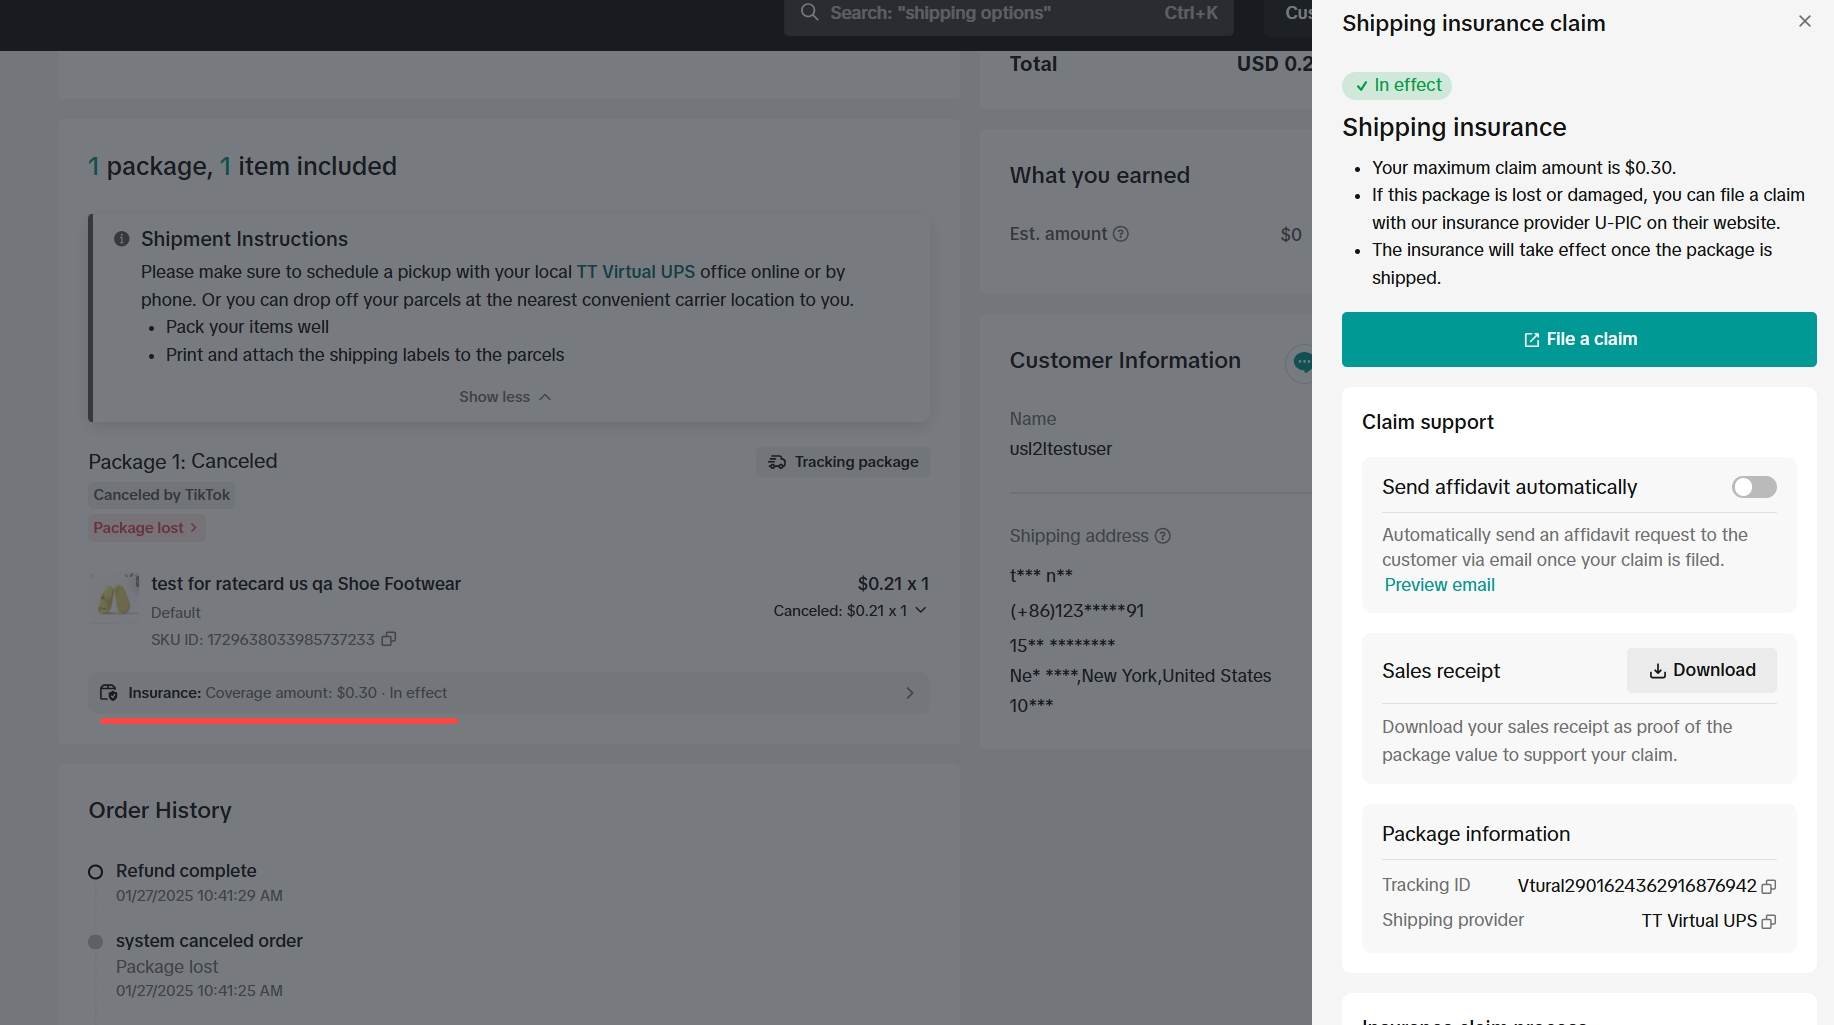
Task: Click the Tracking package button
Action: click(x=842, y=462)
